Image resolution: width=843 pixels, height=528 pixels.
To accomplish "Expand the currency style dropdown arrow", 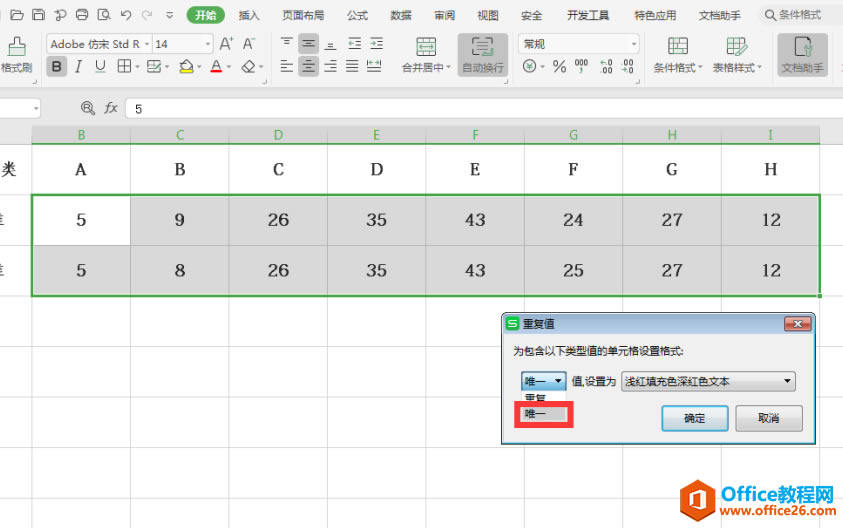I will point(542,67).
